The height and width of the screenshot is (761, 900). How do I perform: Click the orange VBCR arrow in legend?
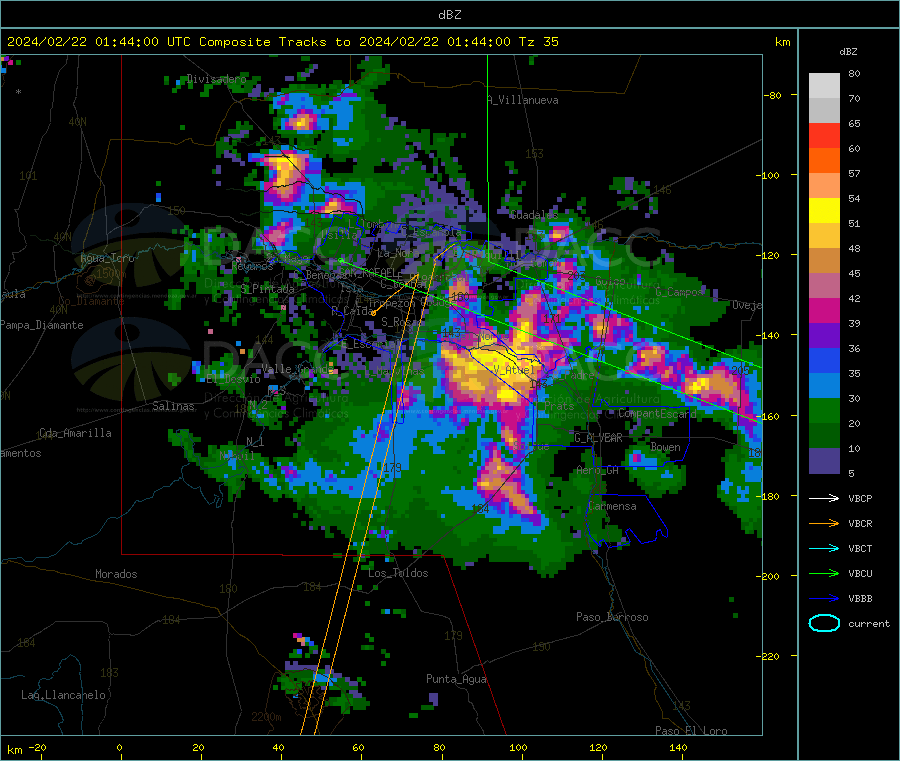coord(824,523)
